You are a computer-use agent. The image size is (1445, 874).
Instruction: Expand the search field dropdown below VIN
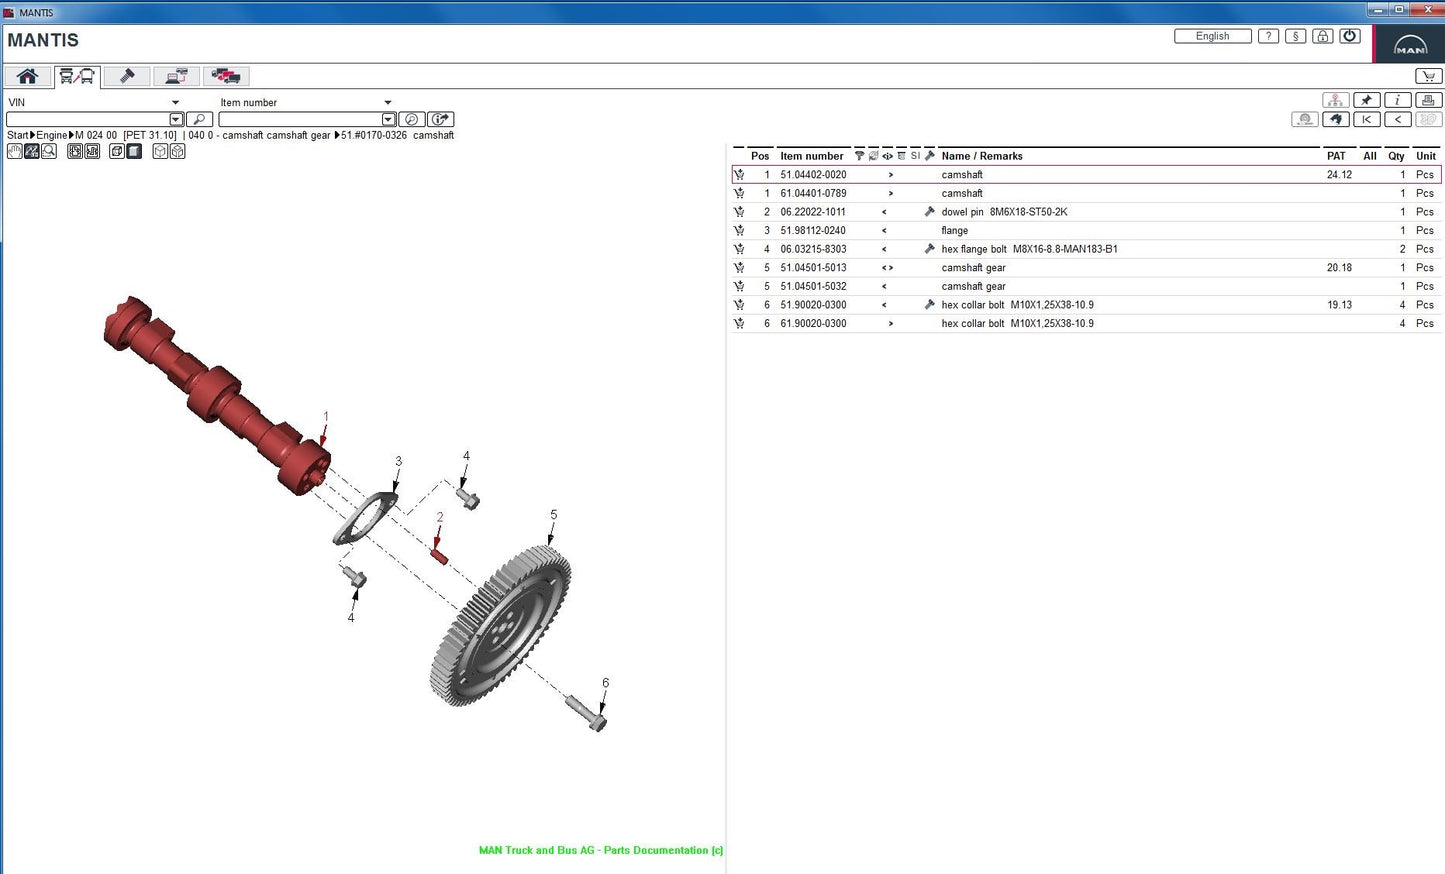176,119
